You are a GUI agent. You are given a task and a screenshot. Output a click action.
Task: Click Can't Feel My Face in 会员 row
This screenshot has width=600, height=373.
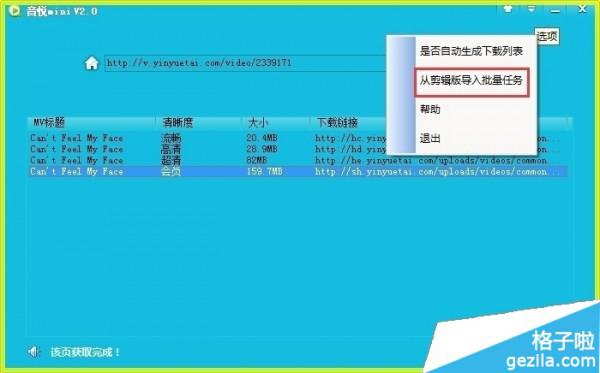click(77, 171)
